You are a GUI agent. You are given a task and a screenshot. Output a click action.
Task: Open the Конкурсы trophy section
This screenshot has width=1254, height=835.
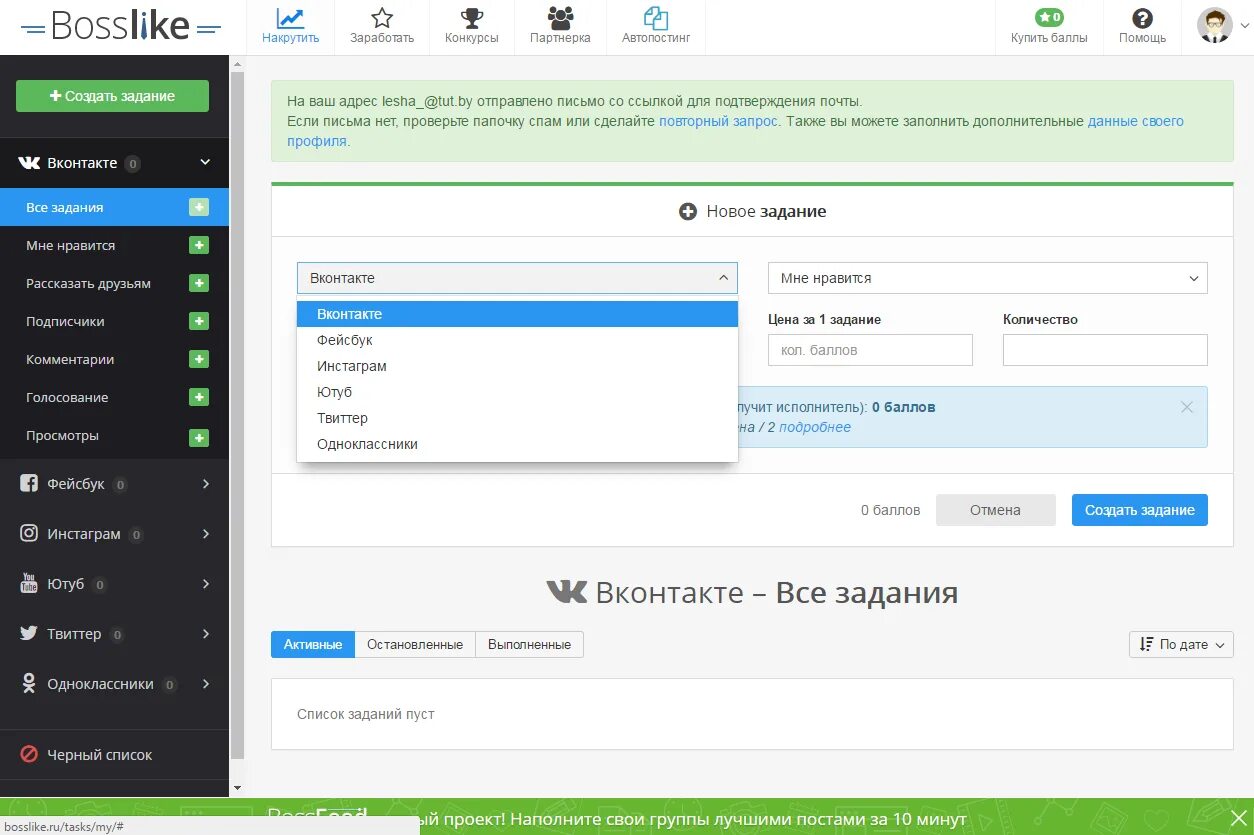point(471,27)
